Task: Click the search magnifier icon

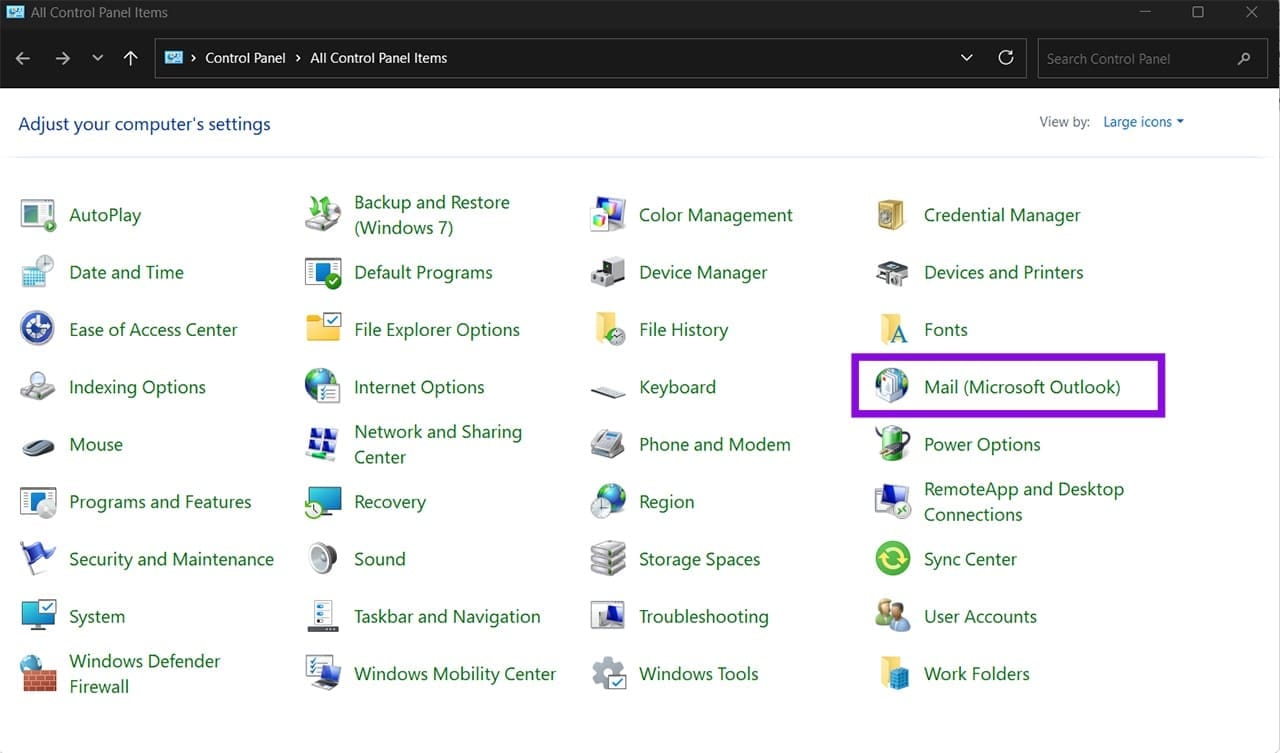Action: tap(1244, 59)
